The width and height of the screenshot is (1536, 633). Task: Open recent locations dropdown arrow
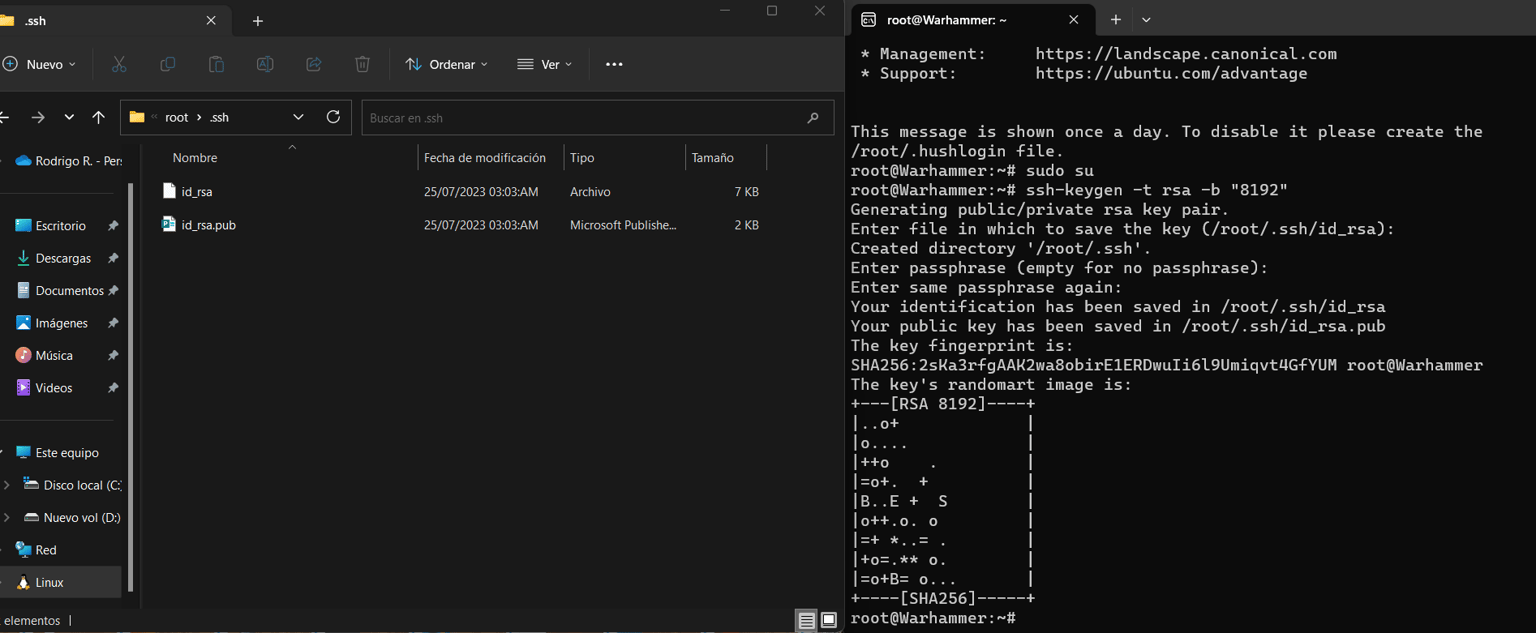click(x=69, y=117)
